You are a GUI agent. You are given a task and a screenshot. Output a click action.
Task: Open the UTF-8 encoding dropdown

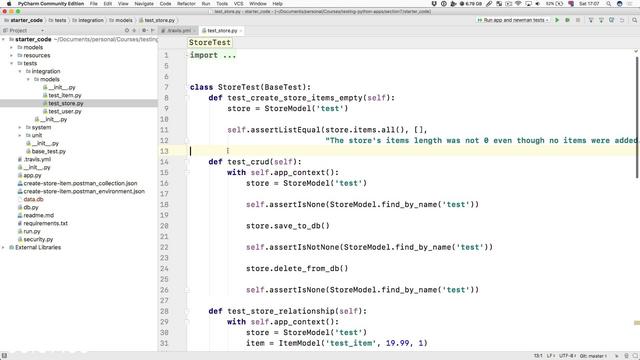coord(567,356)
